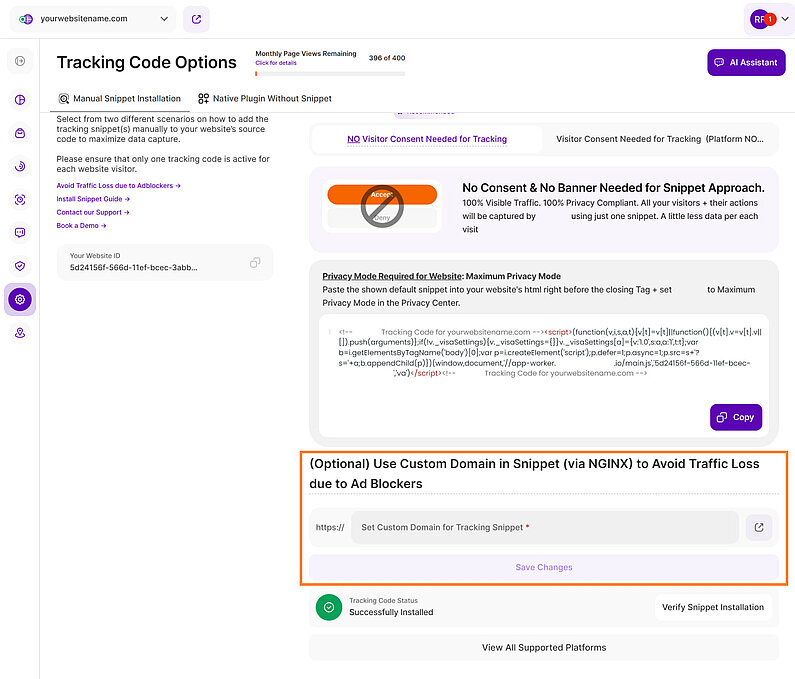Click the Monthly Page Views progress bar
795x679 pixels.
point(330,73)
